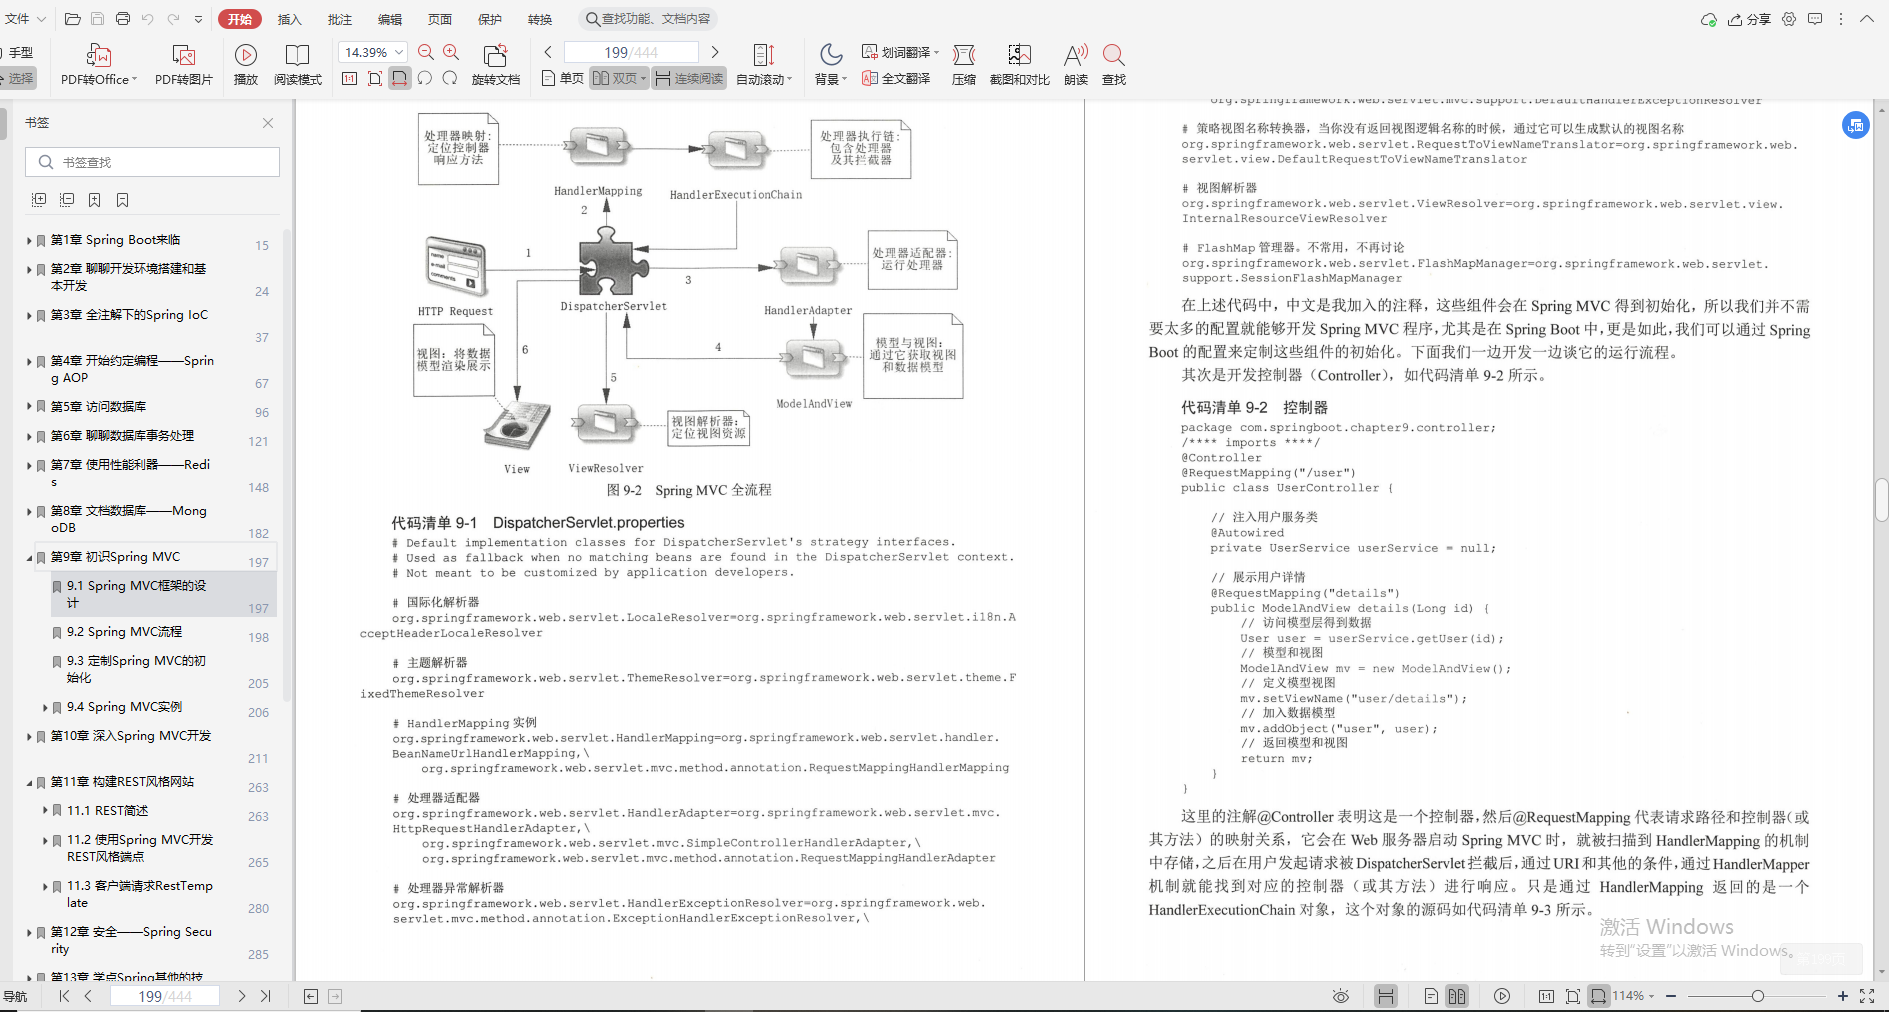Expand 11.1 REST简述 bookmark
This screenshot has height=1012, width=1889.
(45, 811)
